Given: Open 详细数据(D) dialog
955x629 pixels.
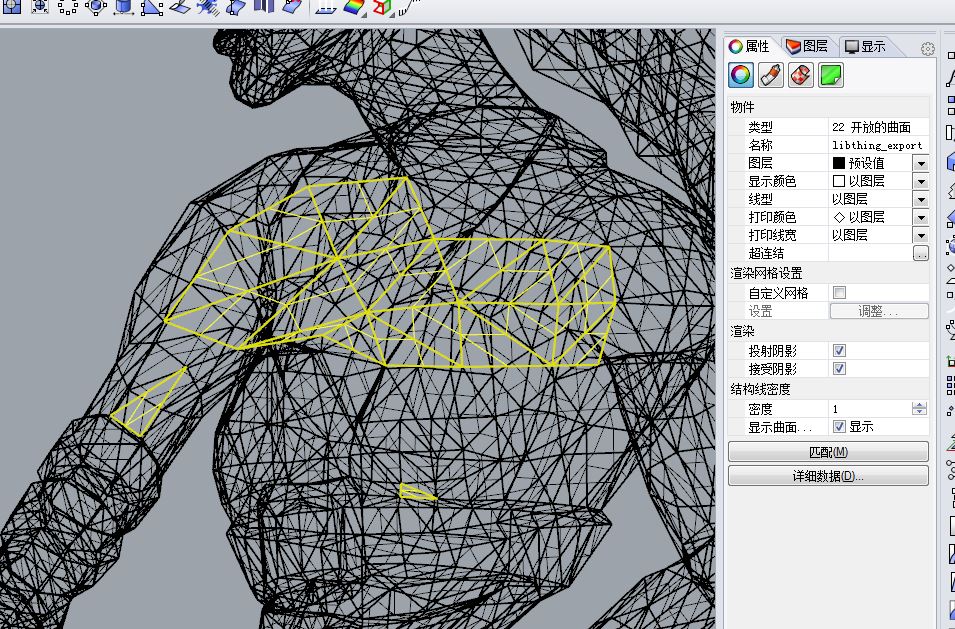Looking at the screenshot, I should click(828, 475).
